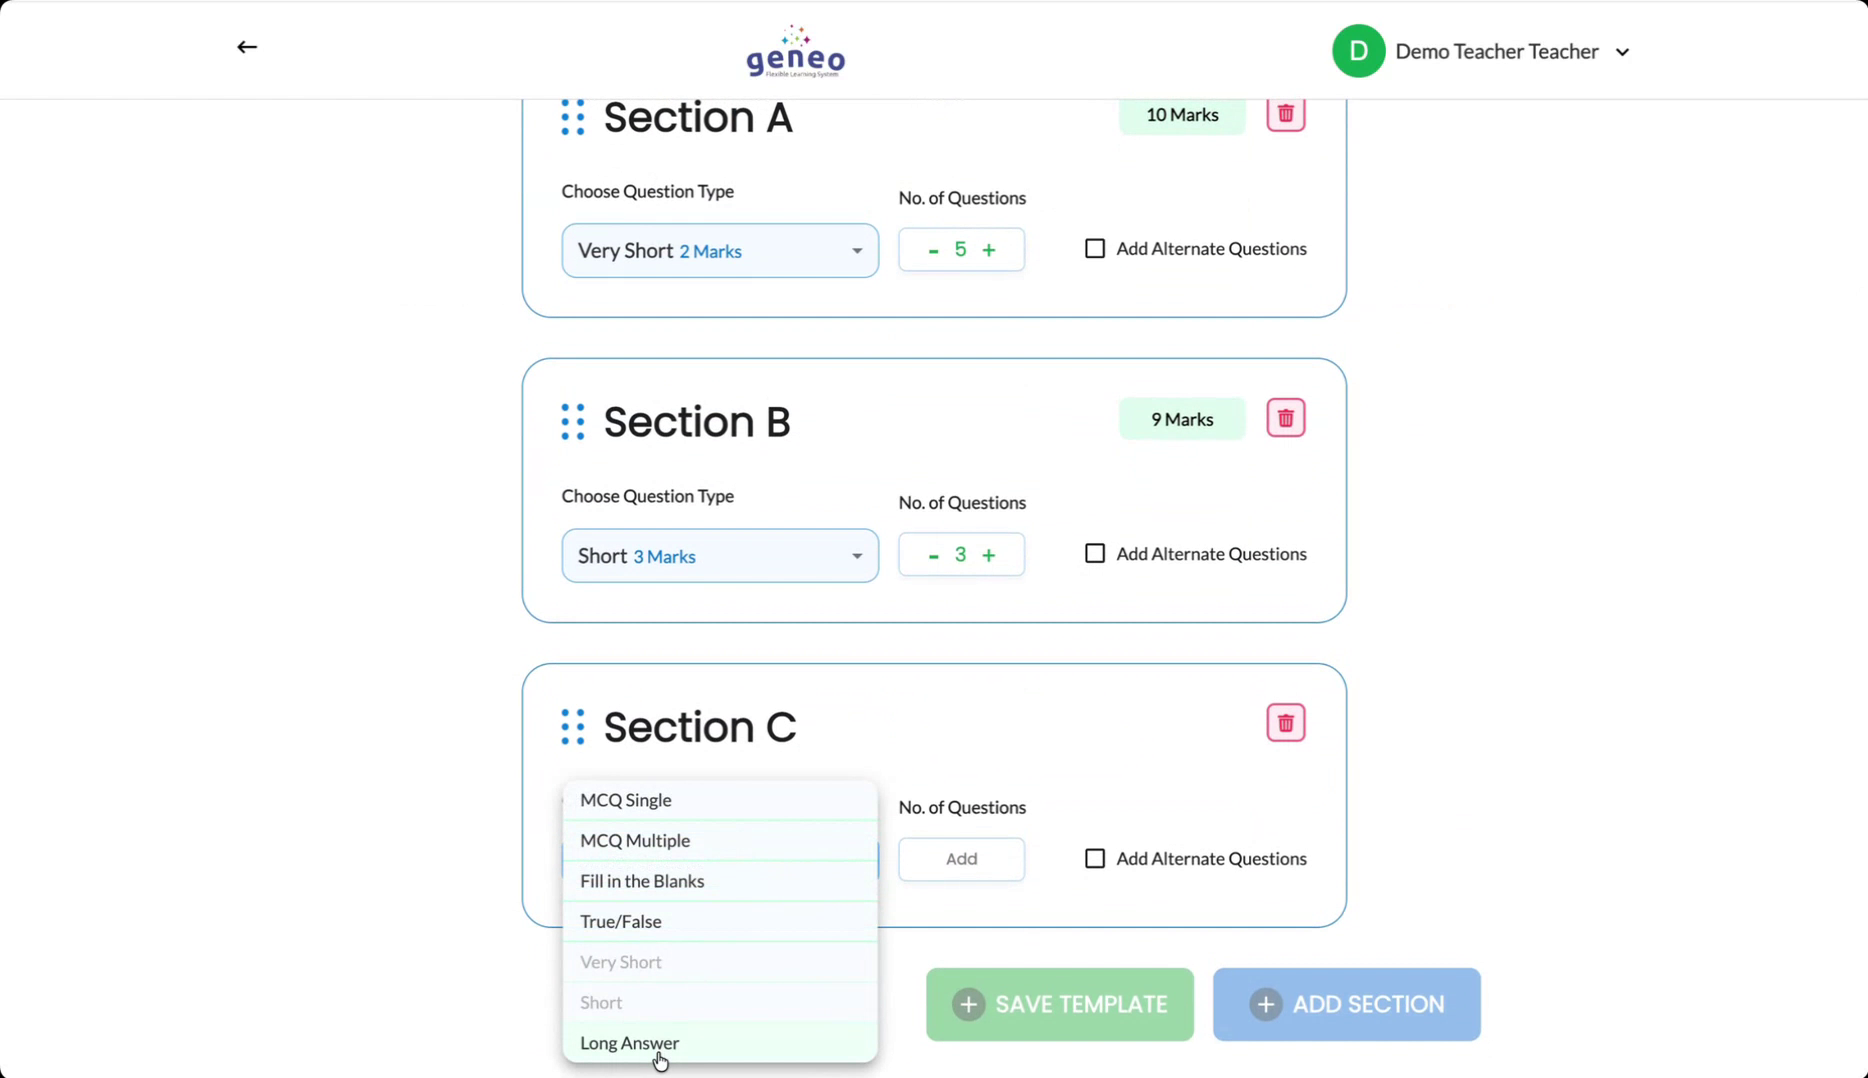Open Section A question type dropdown
The image size is (1868, 1078).
(720, 251)
